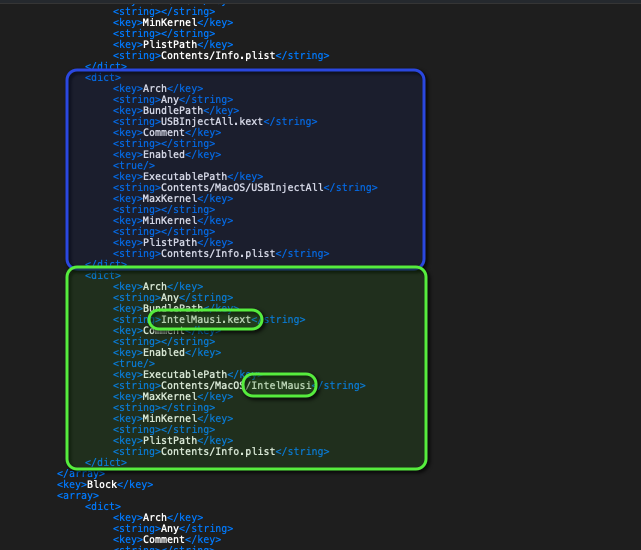Click the opening <array> tag below Block key
Screen dimensions: 641x550
coord(78,495)
